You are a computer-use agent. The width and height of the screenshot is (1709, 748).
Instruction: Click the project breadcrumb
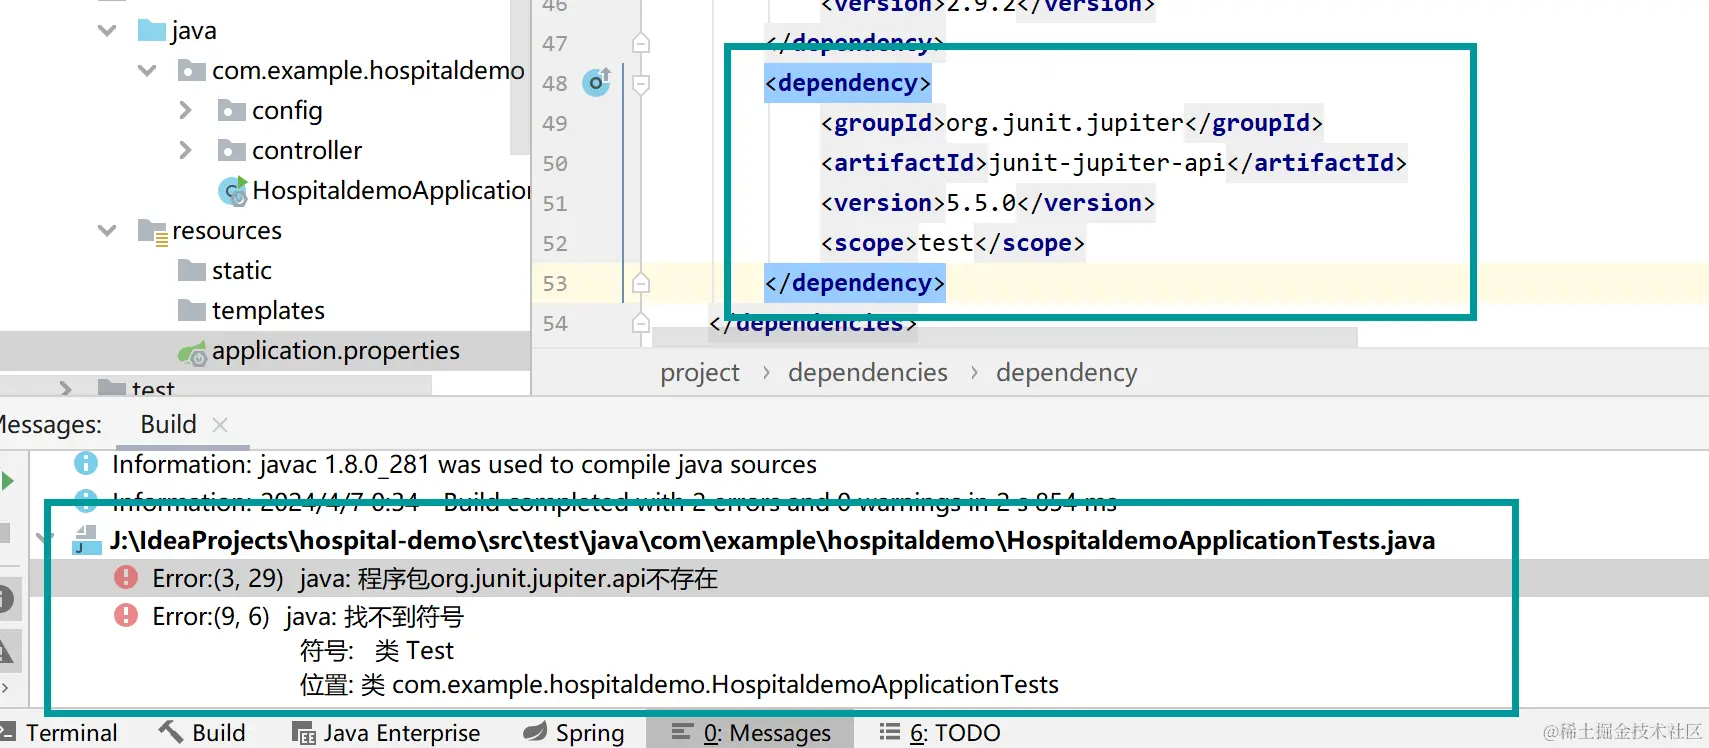point(700,373)
